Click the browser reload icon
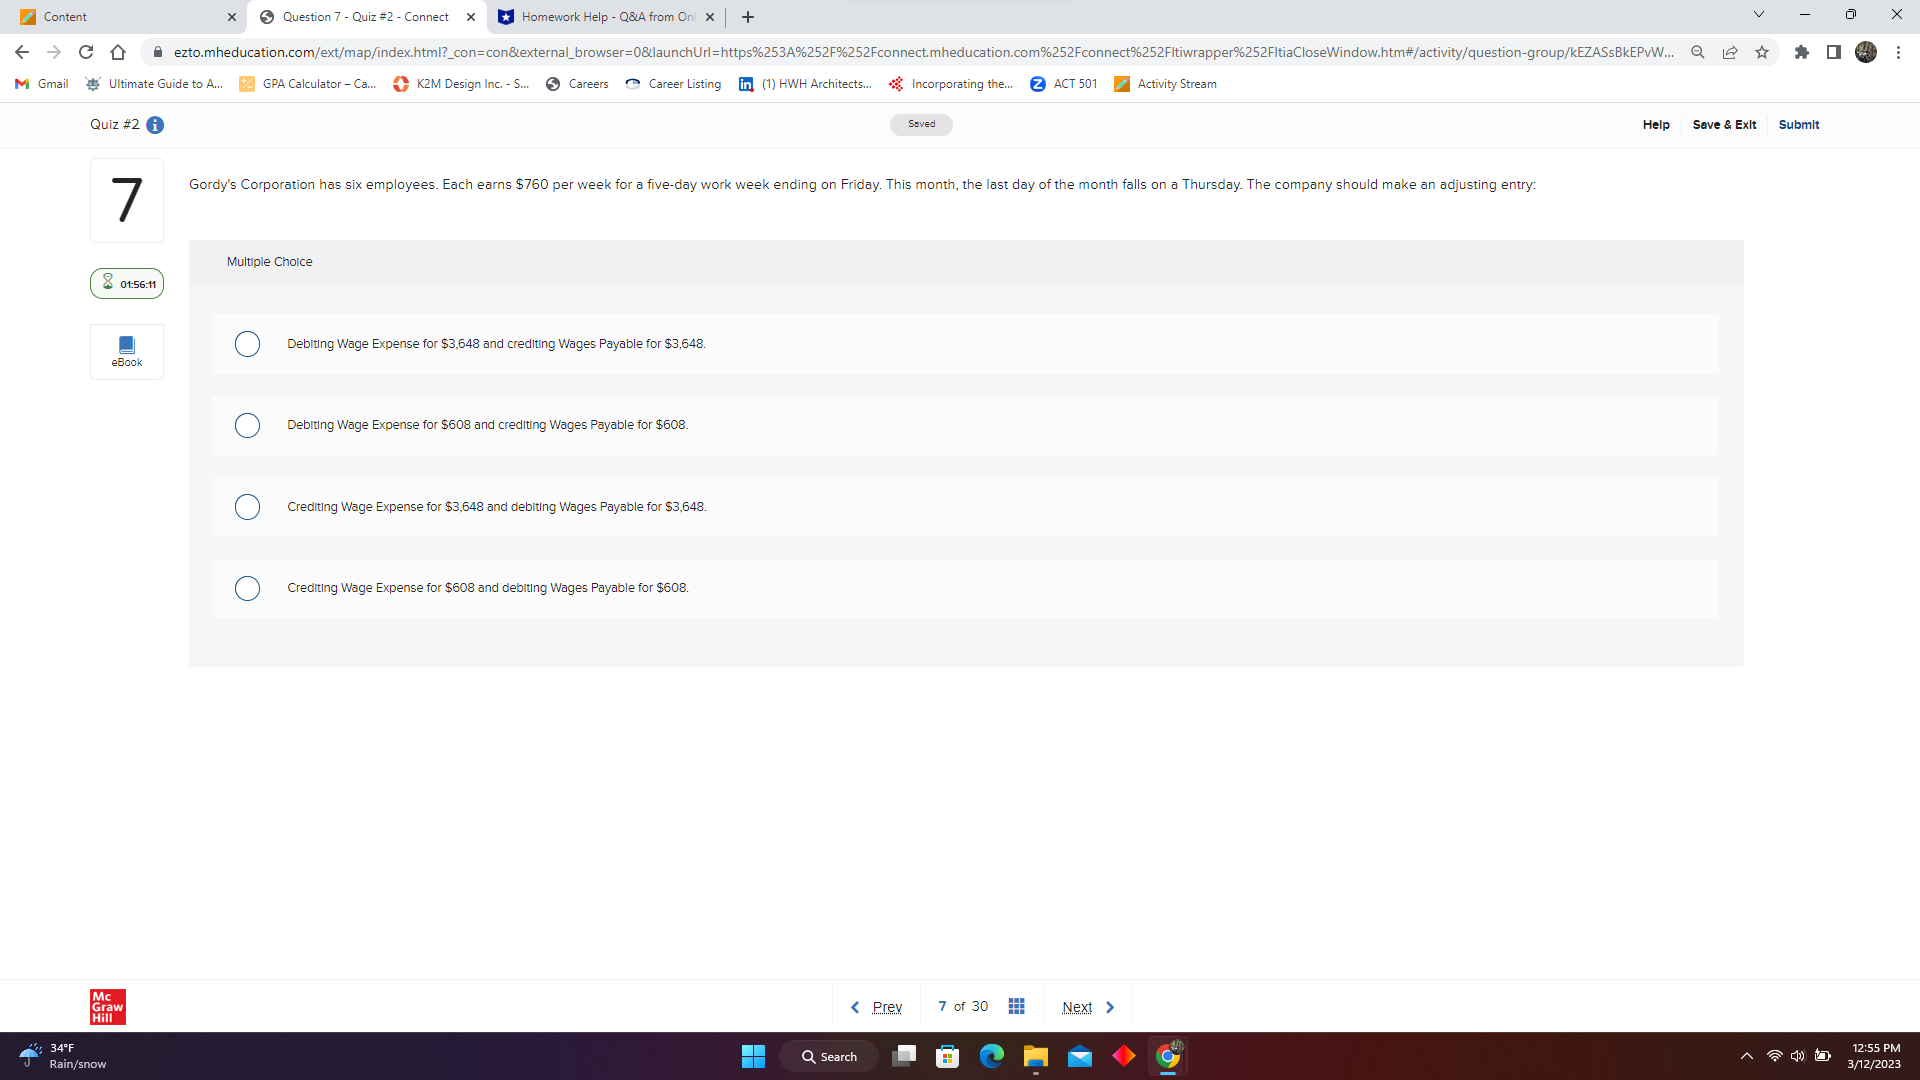The height and width of the screenshot is (1080, 1920). (86, 52)
